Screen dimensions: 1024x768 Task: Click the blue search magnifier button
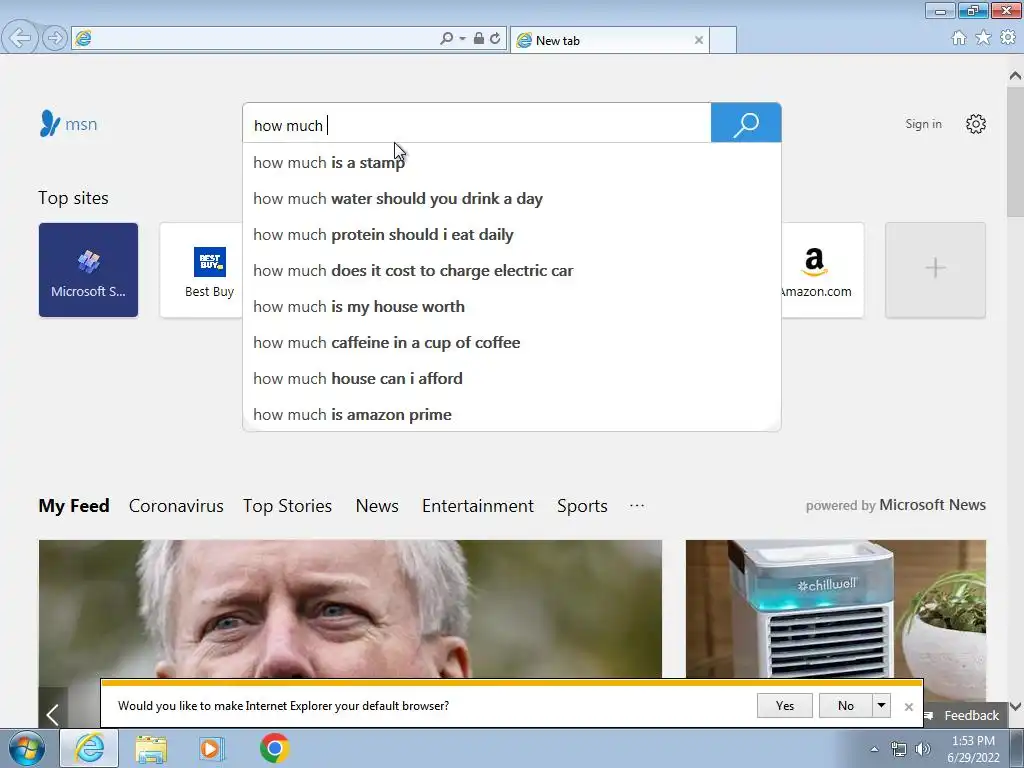[746, 123]
